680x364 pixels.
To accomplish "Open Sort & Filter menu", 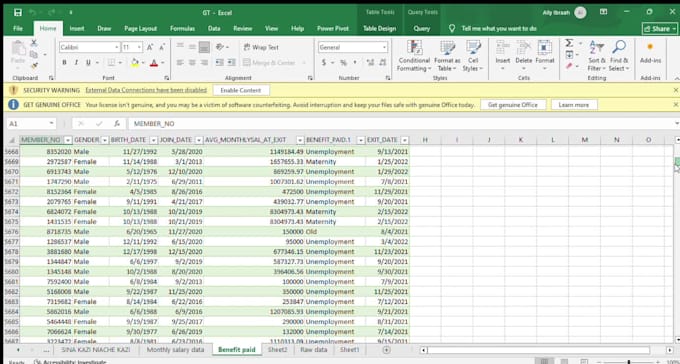I will 597,56.
